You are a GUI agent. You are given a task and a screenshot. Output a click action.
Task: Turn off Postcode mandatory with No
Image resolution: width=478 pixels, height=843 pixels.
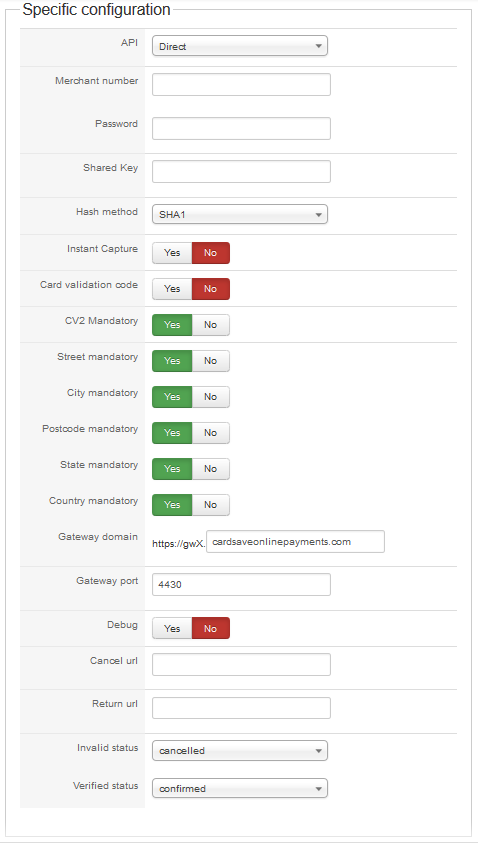[x=211, y=433]
